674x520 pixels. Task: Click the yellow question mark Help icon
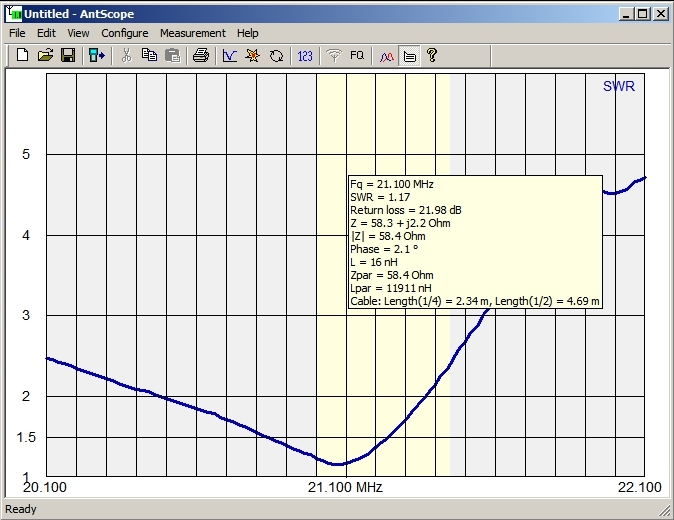(x=432, y=55)
